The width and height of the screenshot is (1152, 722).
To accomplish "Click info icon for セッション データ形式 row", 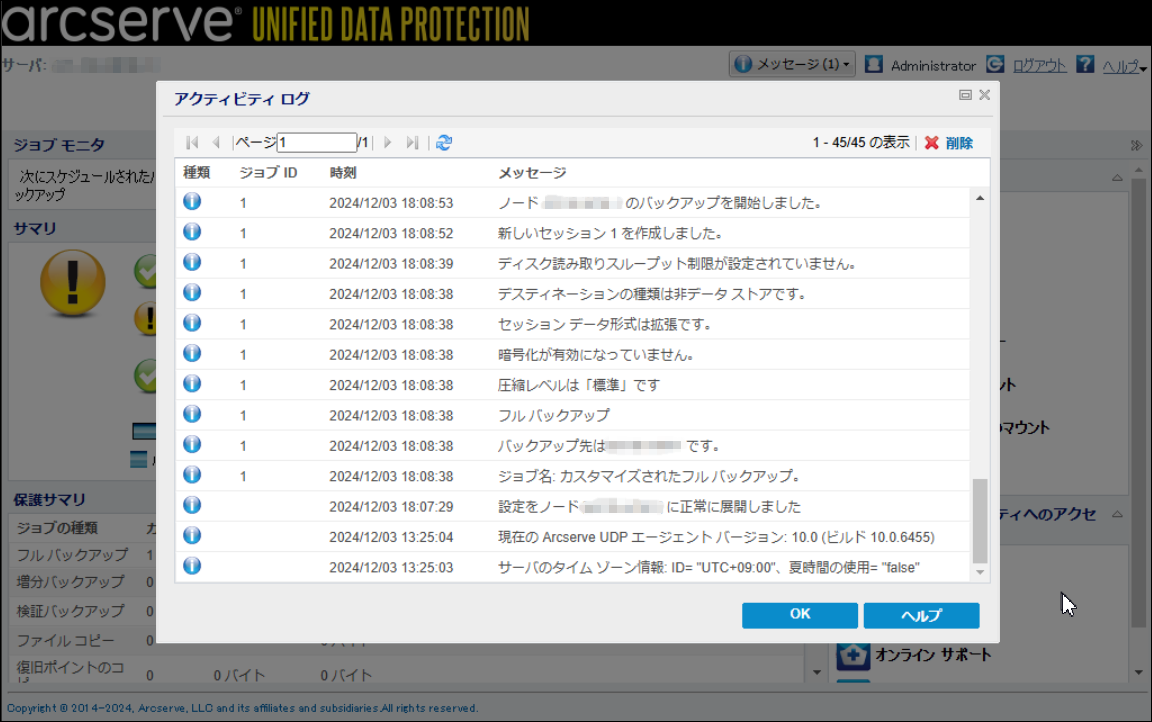I will [192, 323].
